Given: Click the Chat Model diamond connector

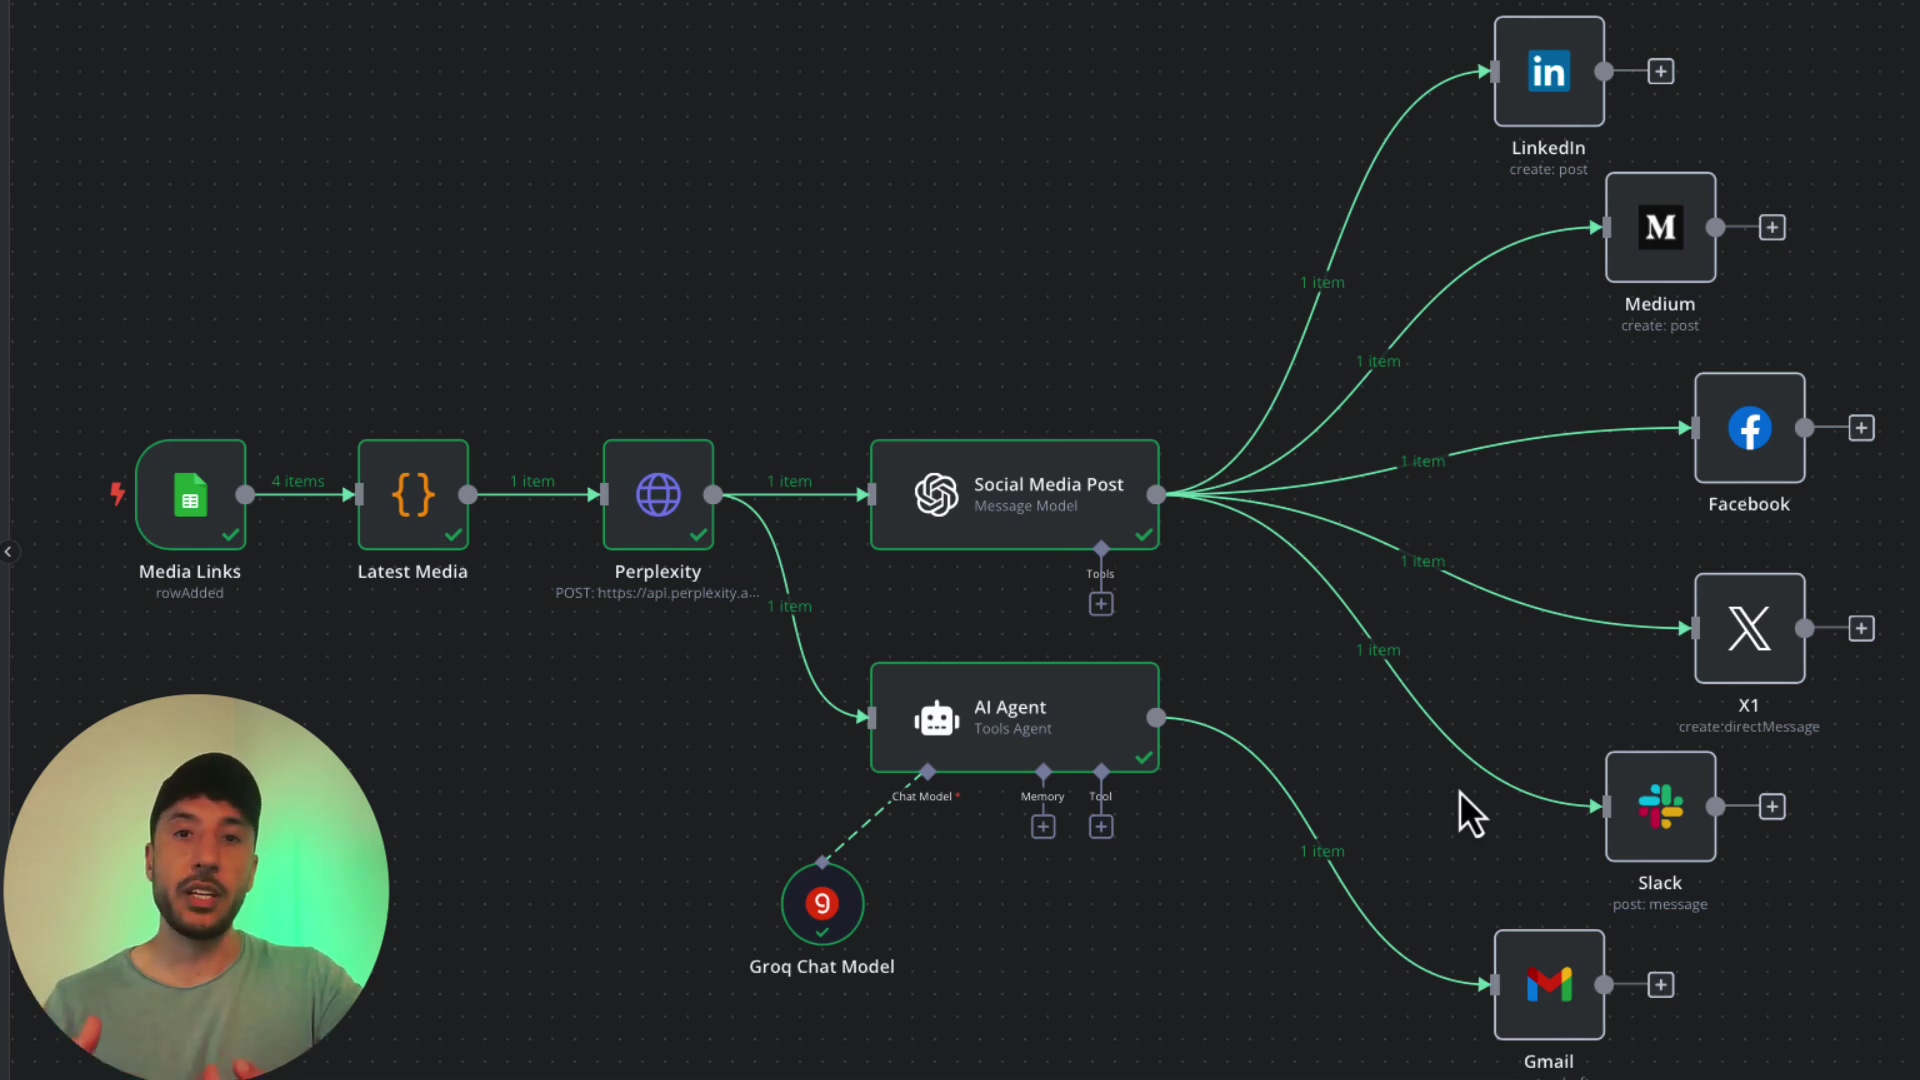Looking at the screenshot, I should tap(927, 772).
